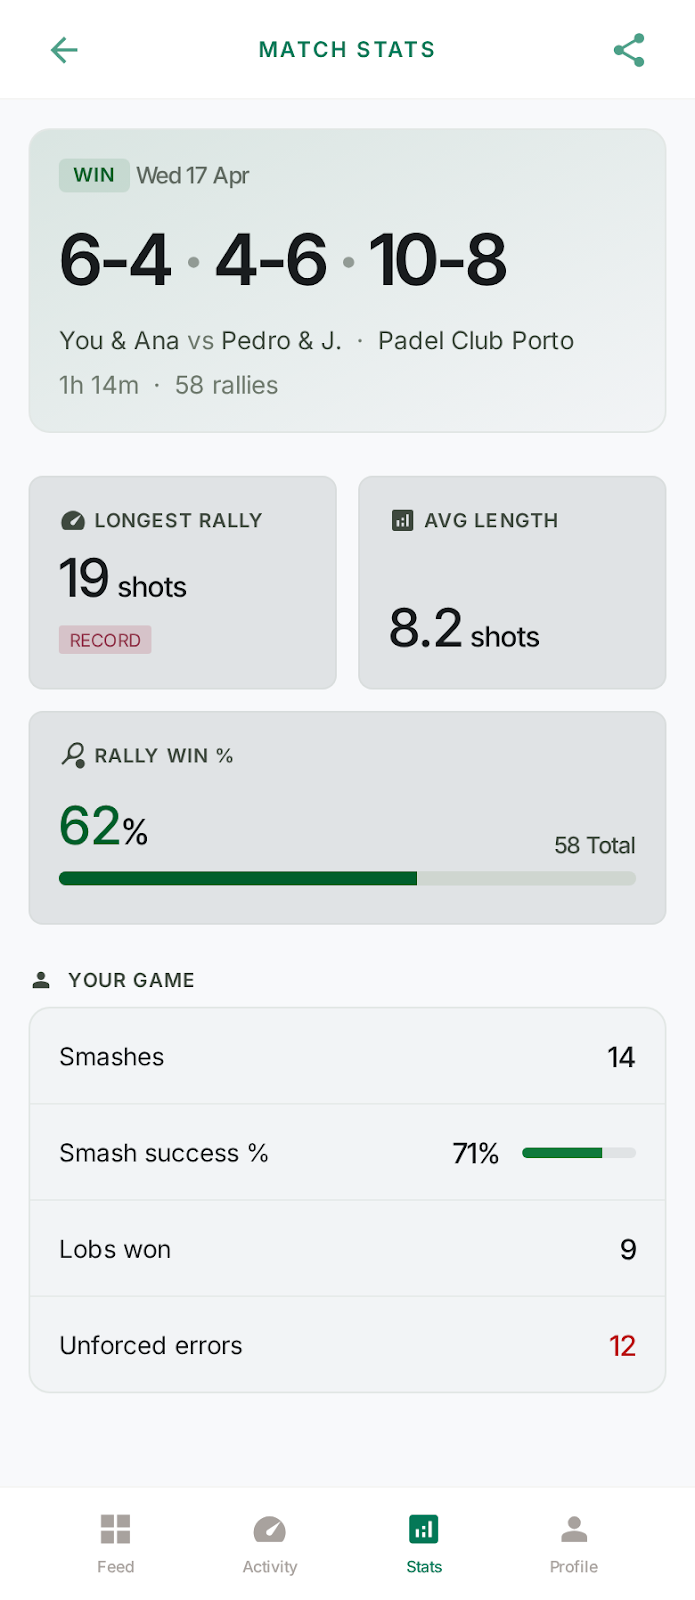Tap the Longest Rally badge icon

(x=72, y=520)
